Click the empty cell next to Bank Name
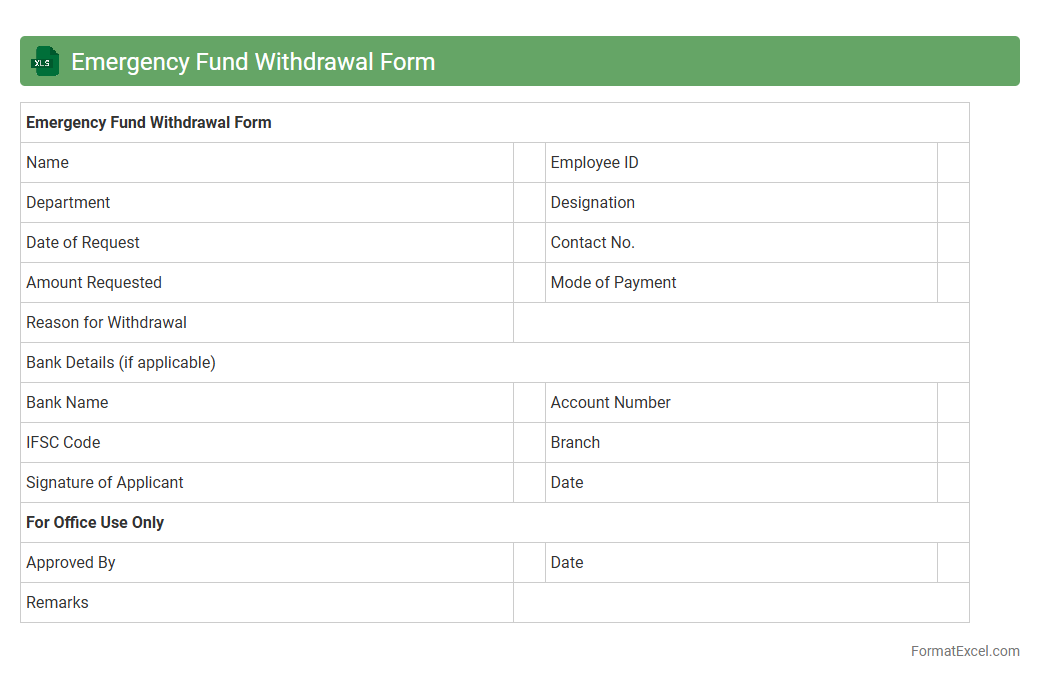 (x=529, y=403)
